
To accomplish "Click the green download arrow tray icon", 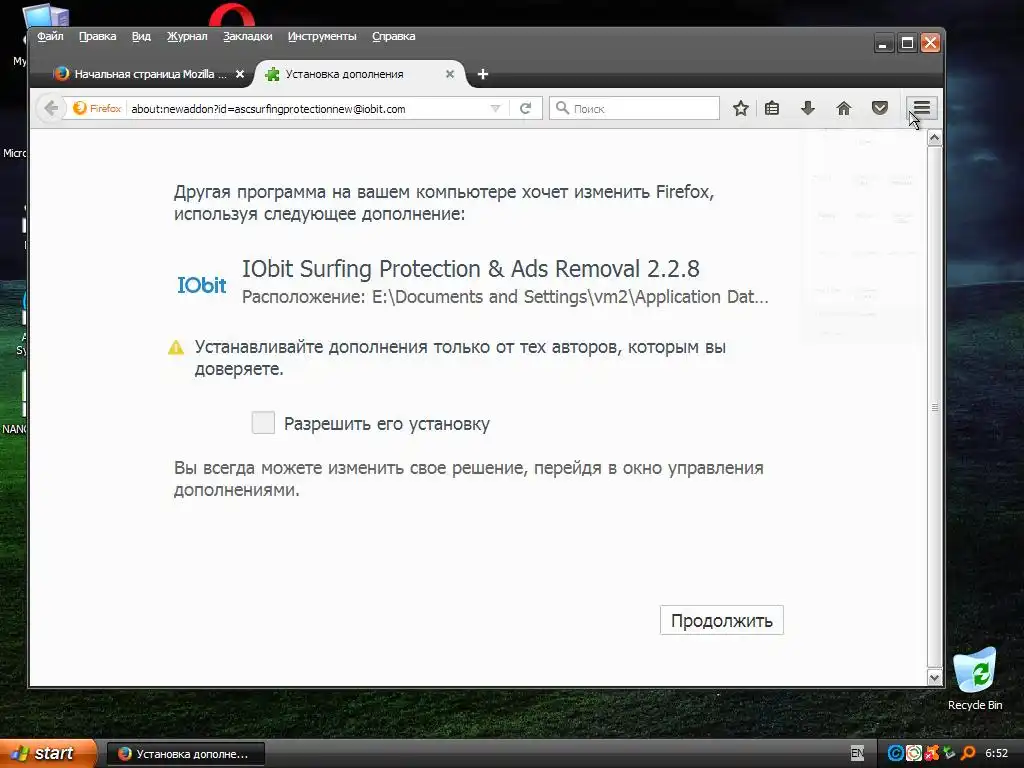I will [x=949, y=753].
